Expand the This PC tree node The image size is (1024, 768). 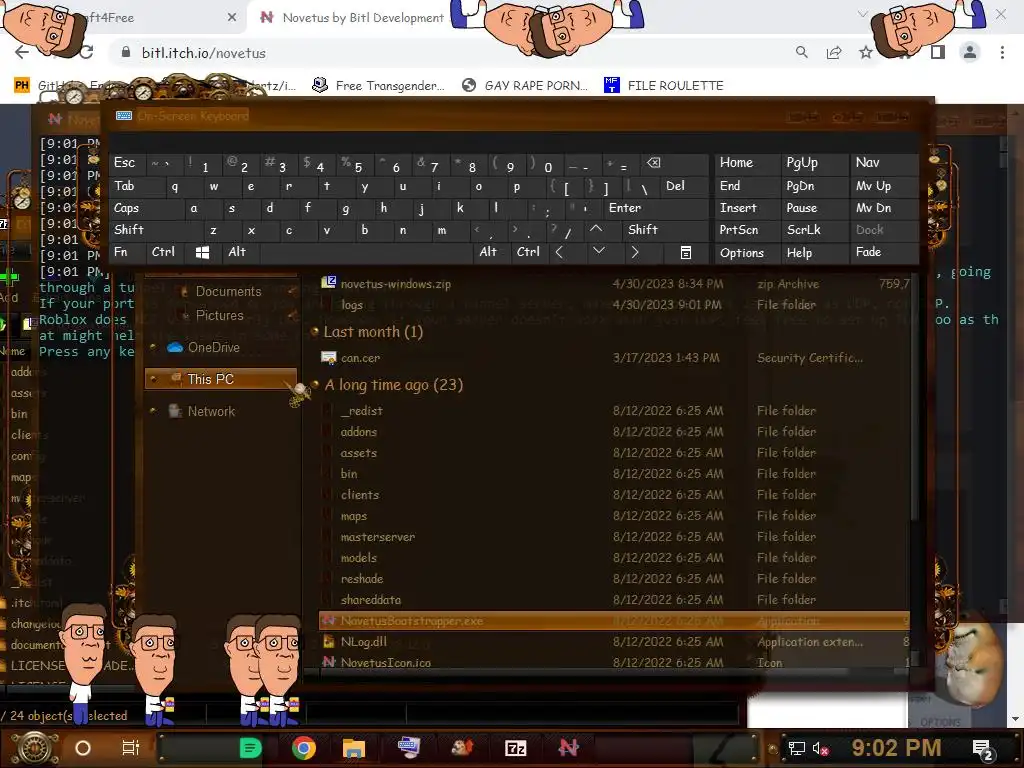tap(153, 379)
